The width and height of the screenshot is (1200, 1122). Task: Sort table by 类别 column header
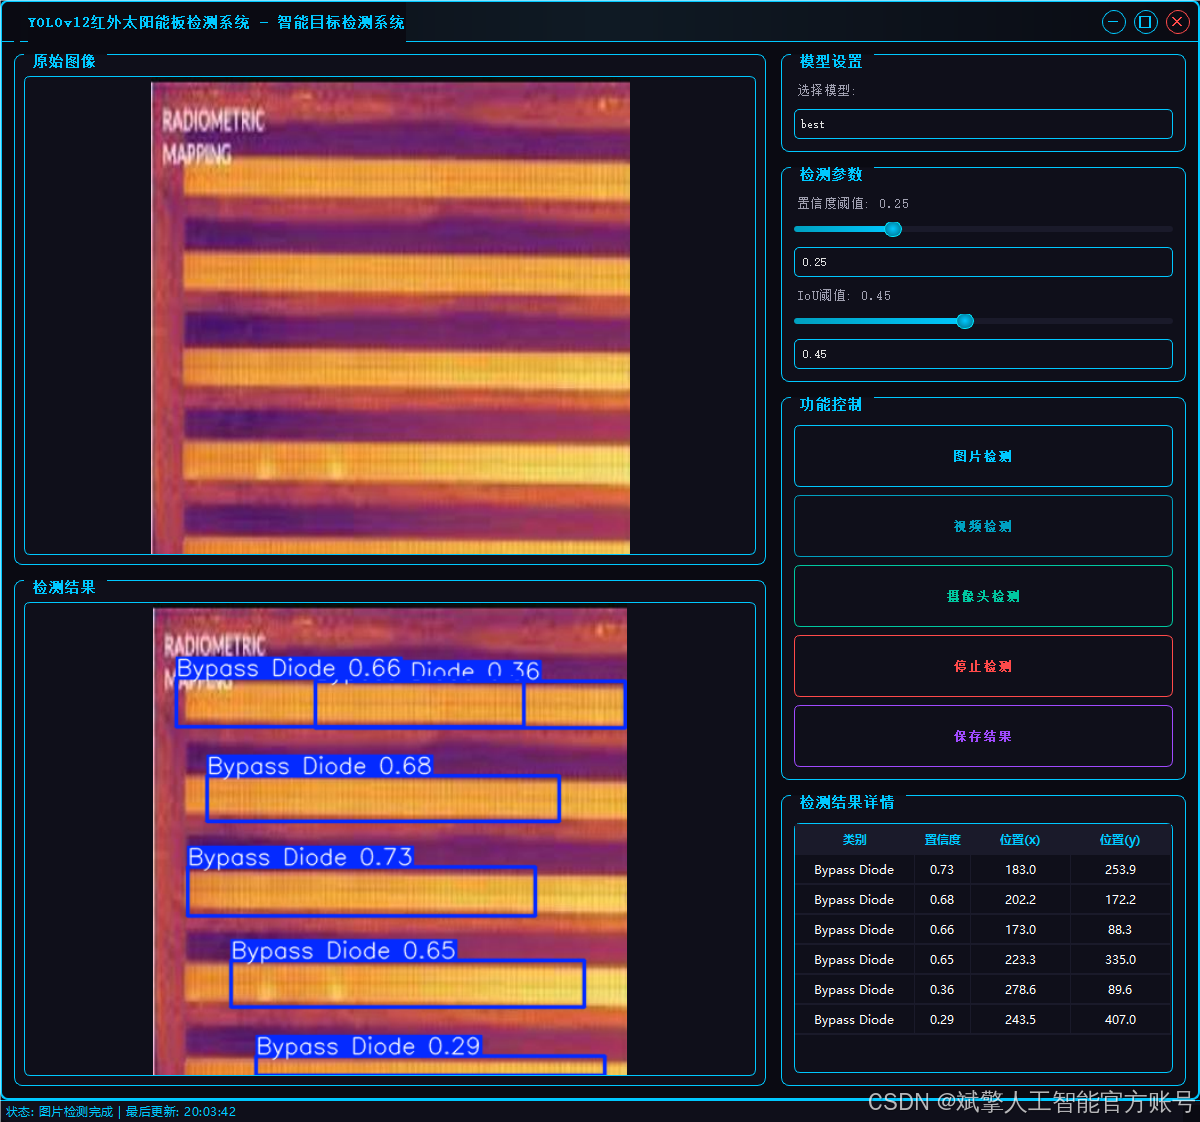(854, 840)
